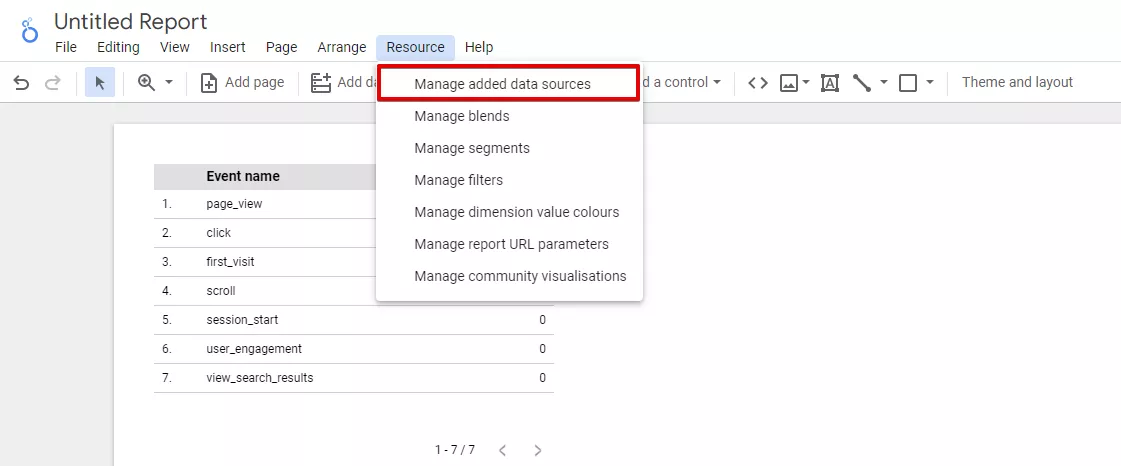Click the Looker Studio logo icon

(x=29, y=31)
